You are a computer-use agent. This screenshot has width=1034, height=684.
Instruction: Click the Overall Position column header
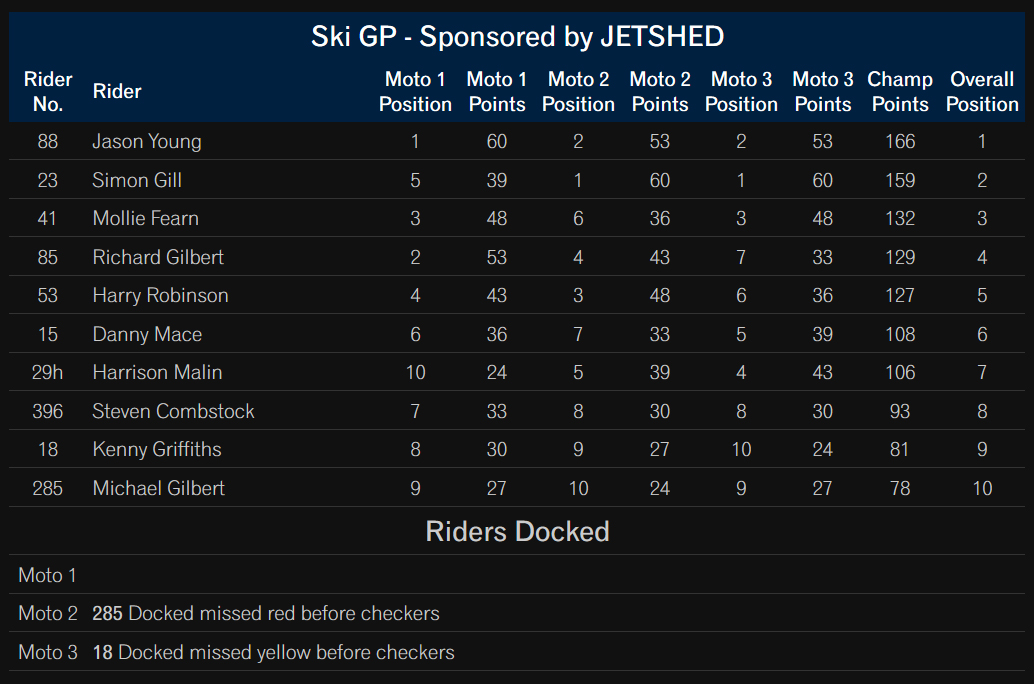point(982,92)
